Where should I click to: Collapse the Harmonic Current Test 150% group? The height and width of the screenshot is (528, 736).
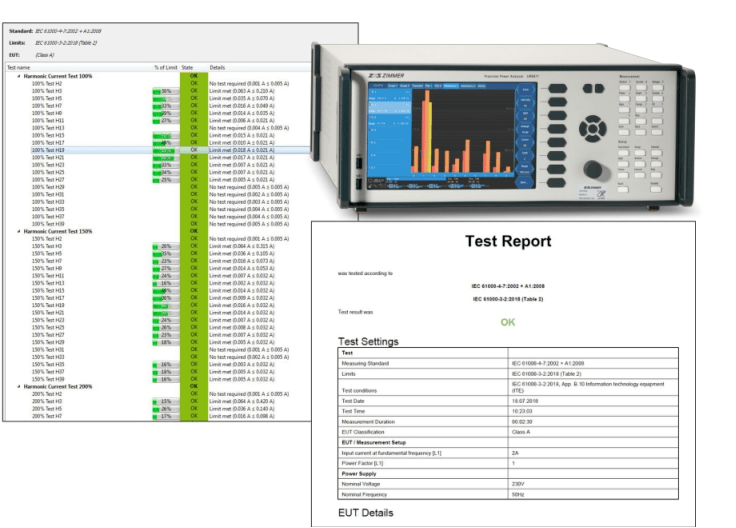(x=18, y=232)
